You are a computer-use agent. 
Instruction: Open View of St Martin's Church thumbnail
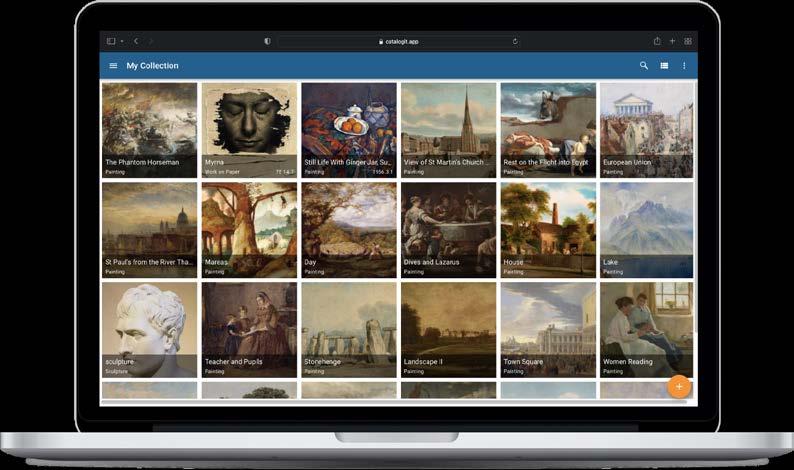tap(449, 130)
